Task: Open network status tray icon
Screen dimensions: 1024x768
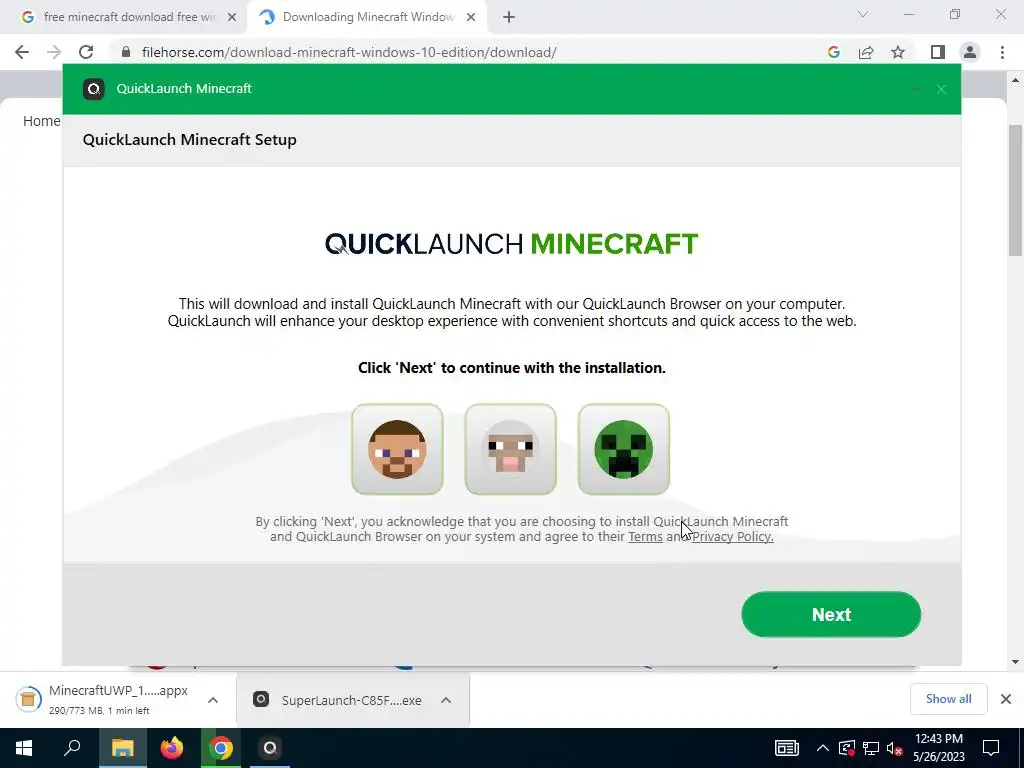Action: 871,748
